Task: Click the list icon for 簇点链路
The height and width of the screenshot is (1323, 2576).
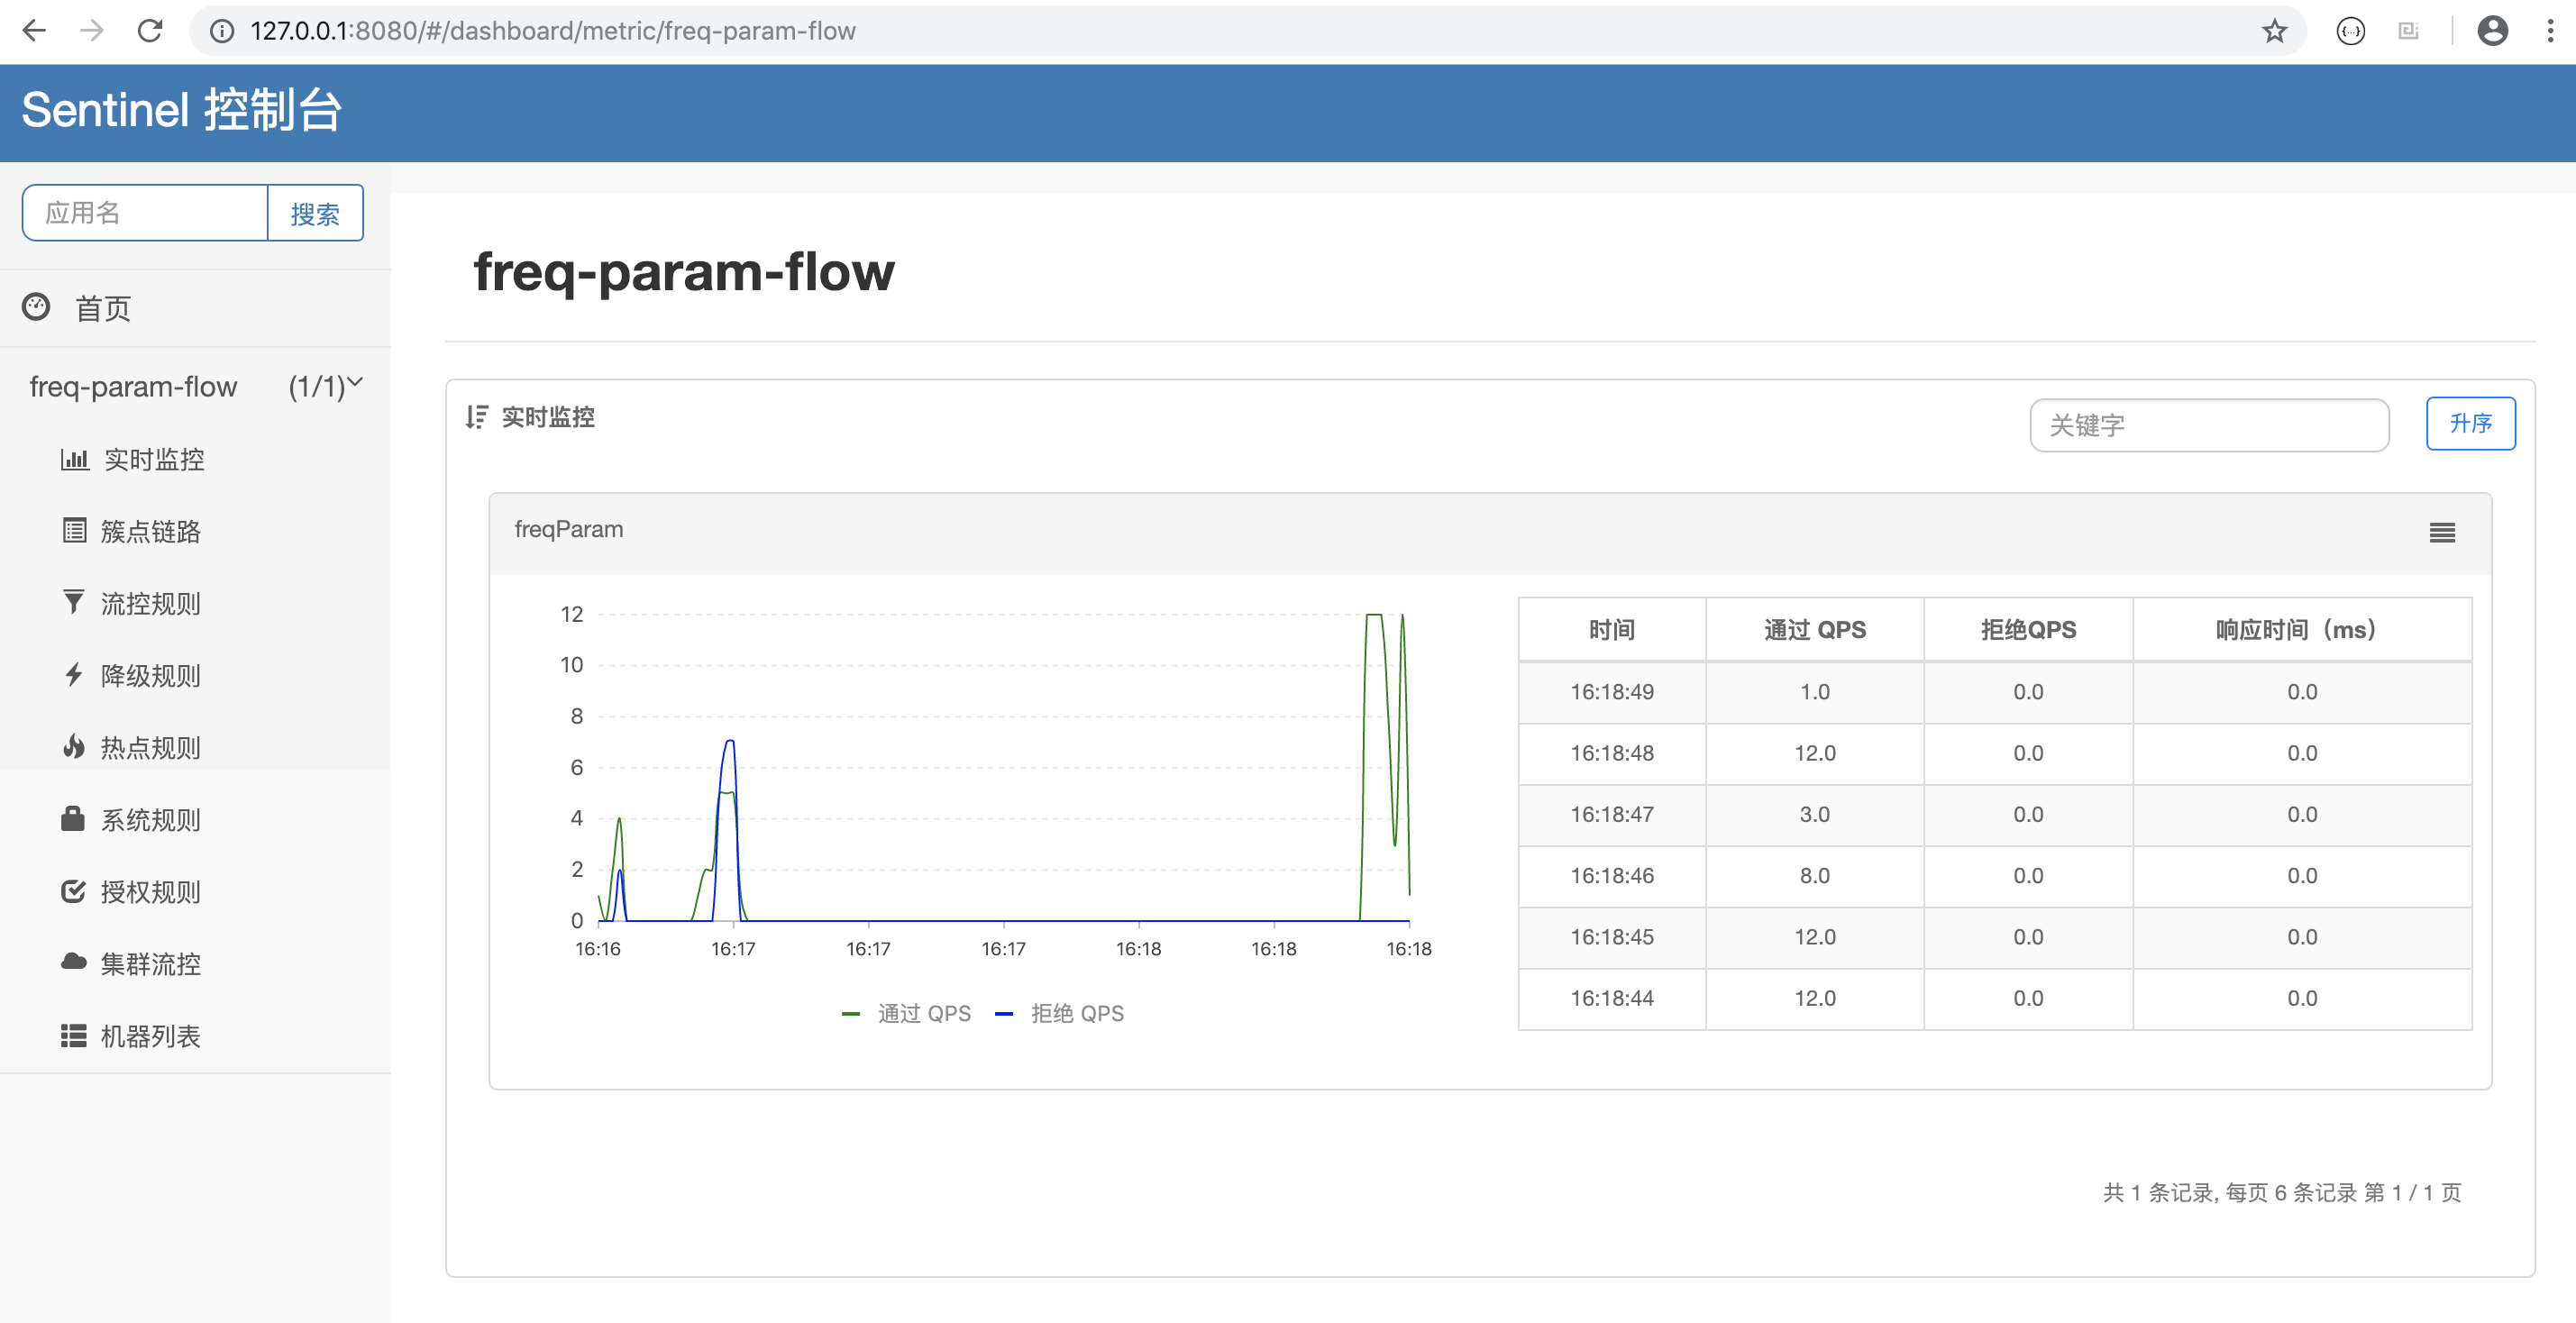Action: (x=74, y=530)
